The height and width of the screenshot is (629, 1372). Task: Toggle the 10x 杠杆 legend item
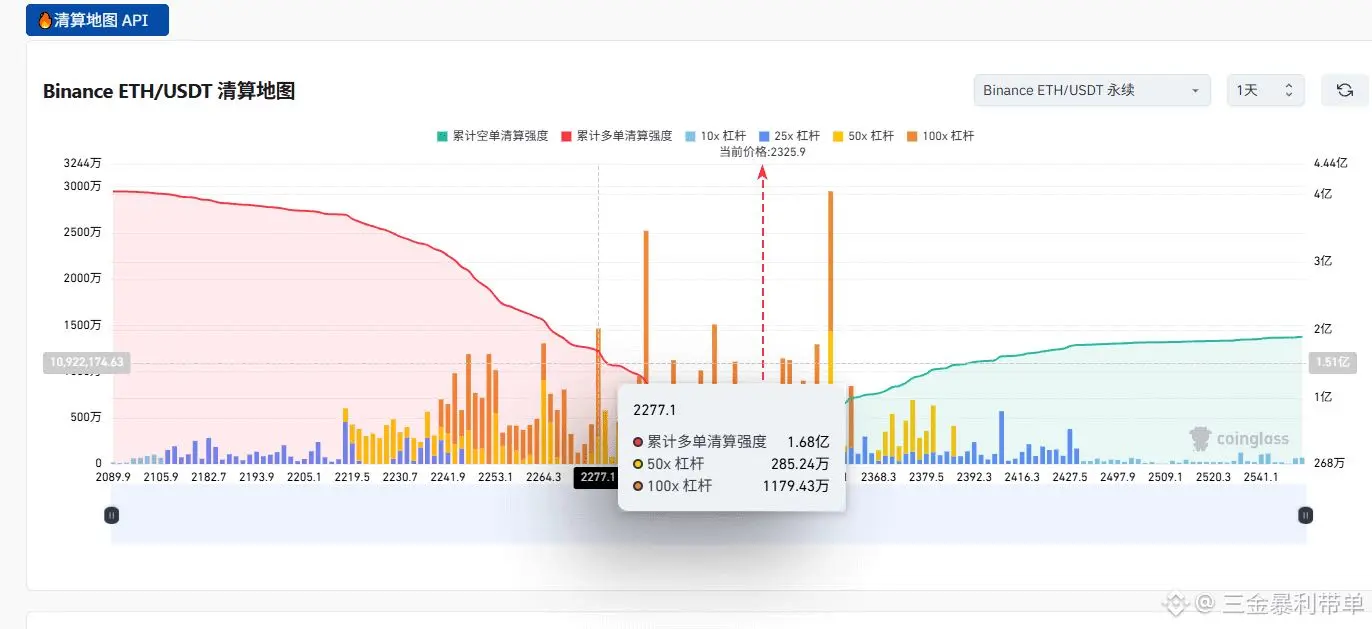pyautogui.click(x=715, y=136)
